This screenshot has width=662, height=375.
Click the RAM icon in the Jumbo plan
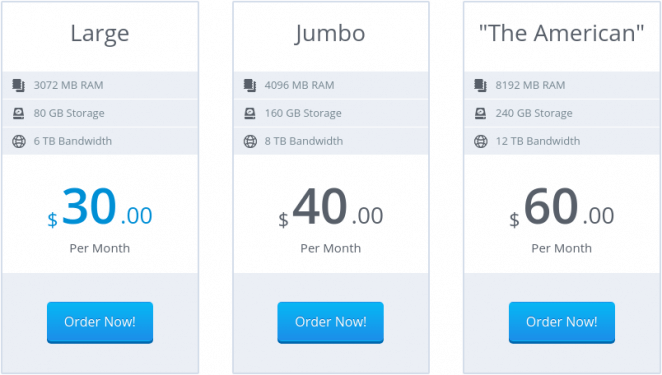tap(250, 85)
